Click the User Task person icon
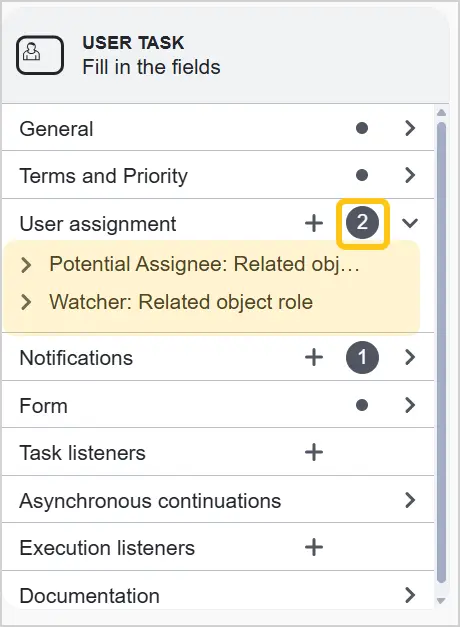The image size is (460, 627). point(40,55)
